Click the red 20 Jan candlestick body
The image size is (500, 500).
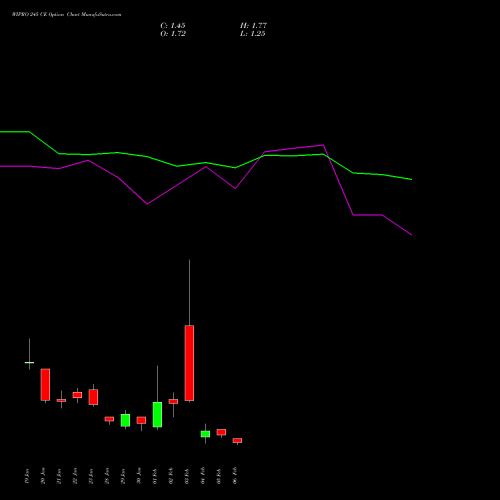point(45,384)
